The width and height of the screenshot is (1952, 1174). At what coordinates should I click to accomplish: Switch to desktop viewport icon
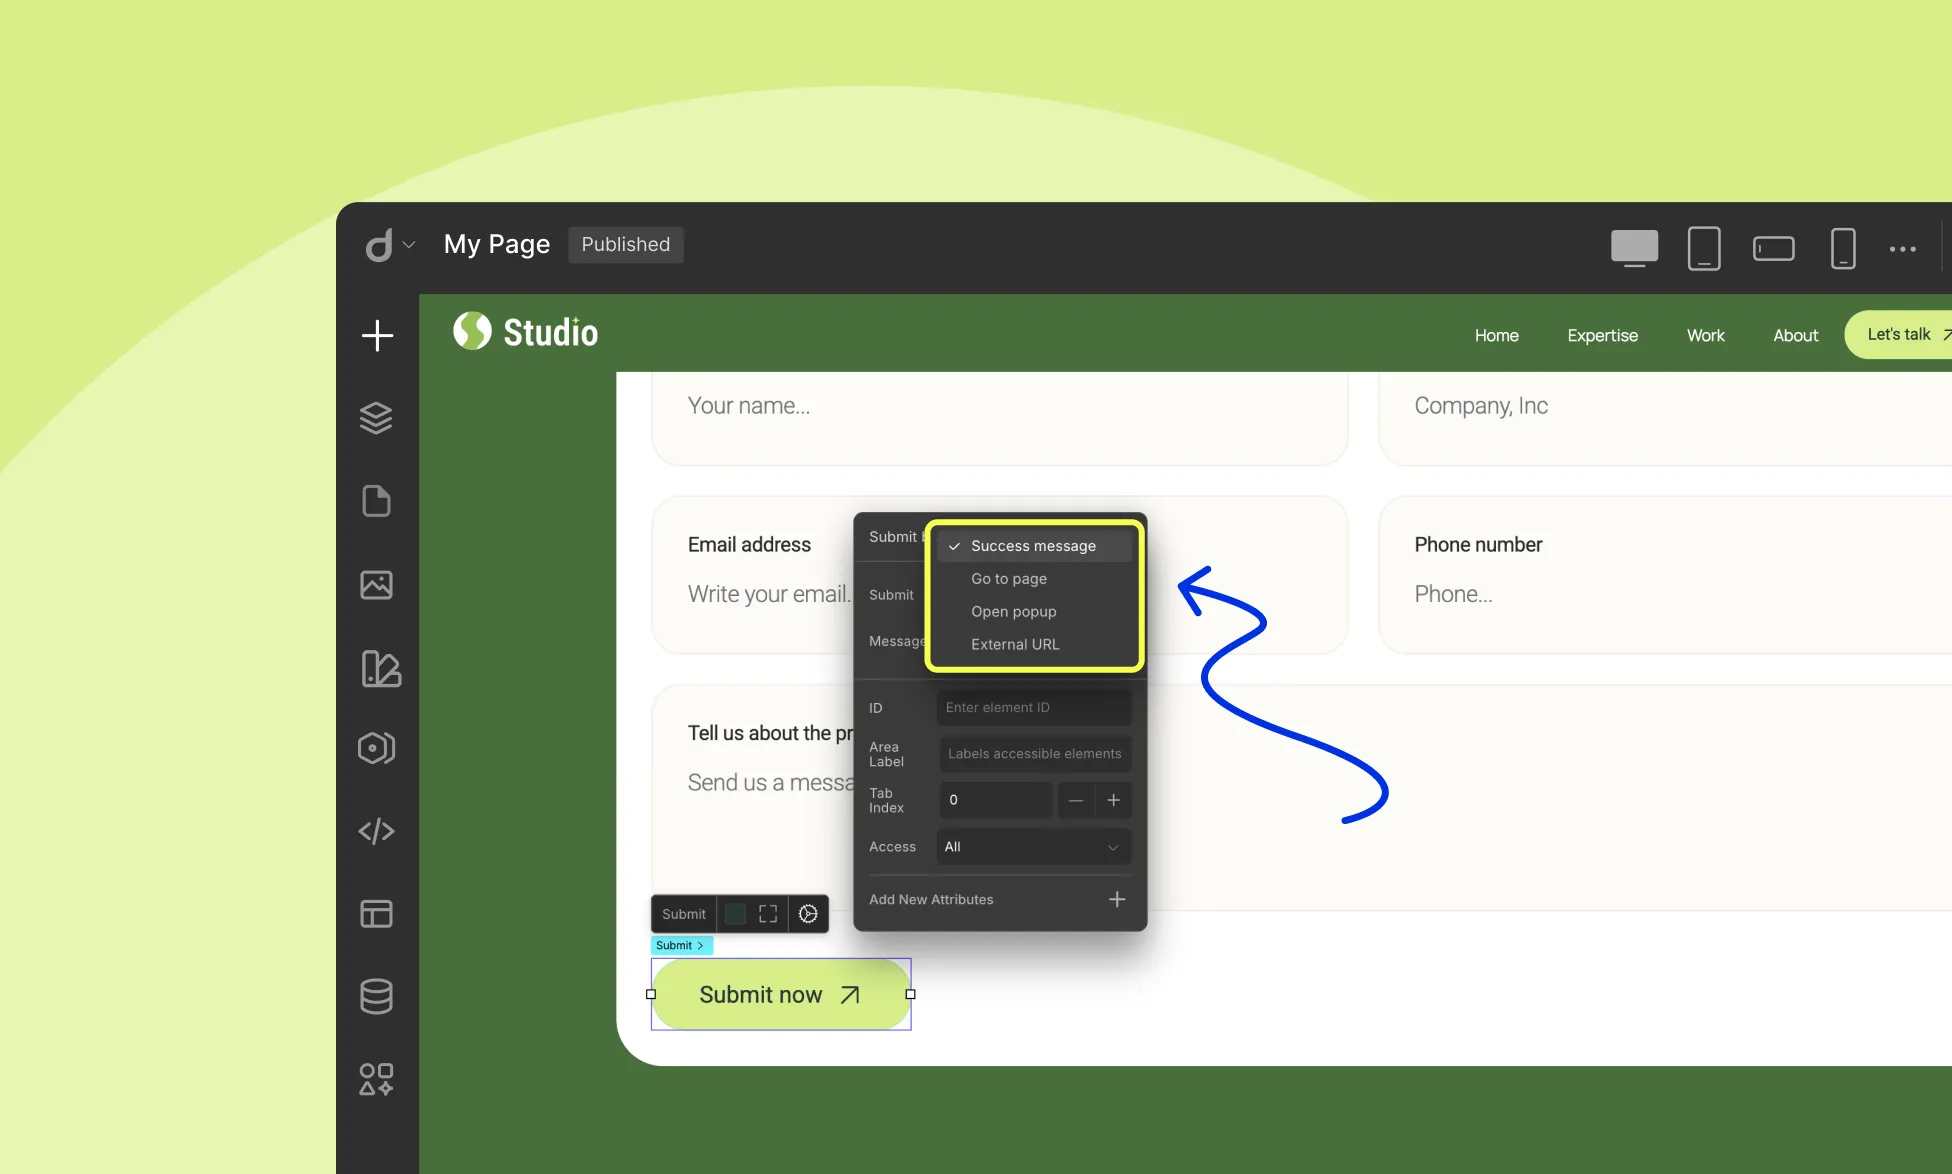pyautogui.click(x=1634, y=248)
